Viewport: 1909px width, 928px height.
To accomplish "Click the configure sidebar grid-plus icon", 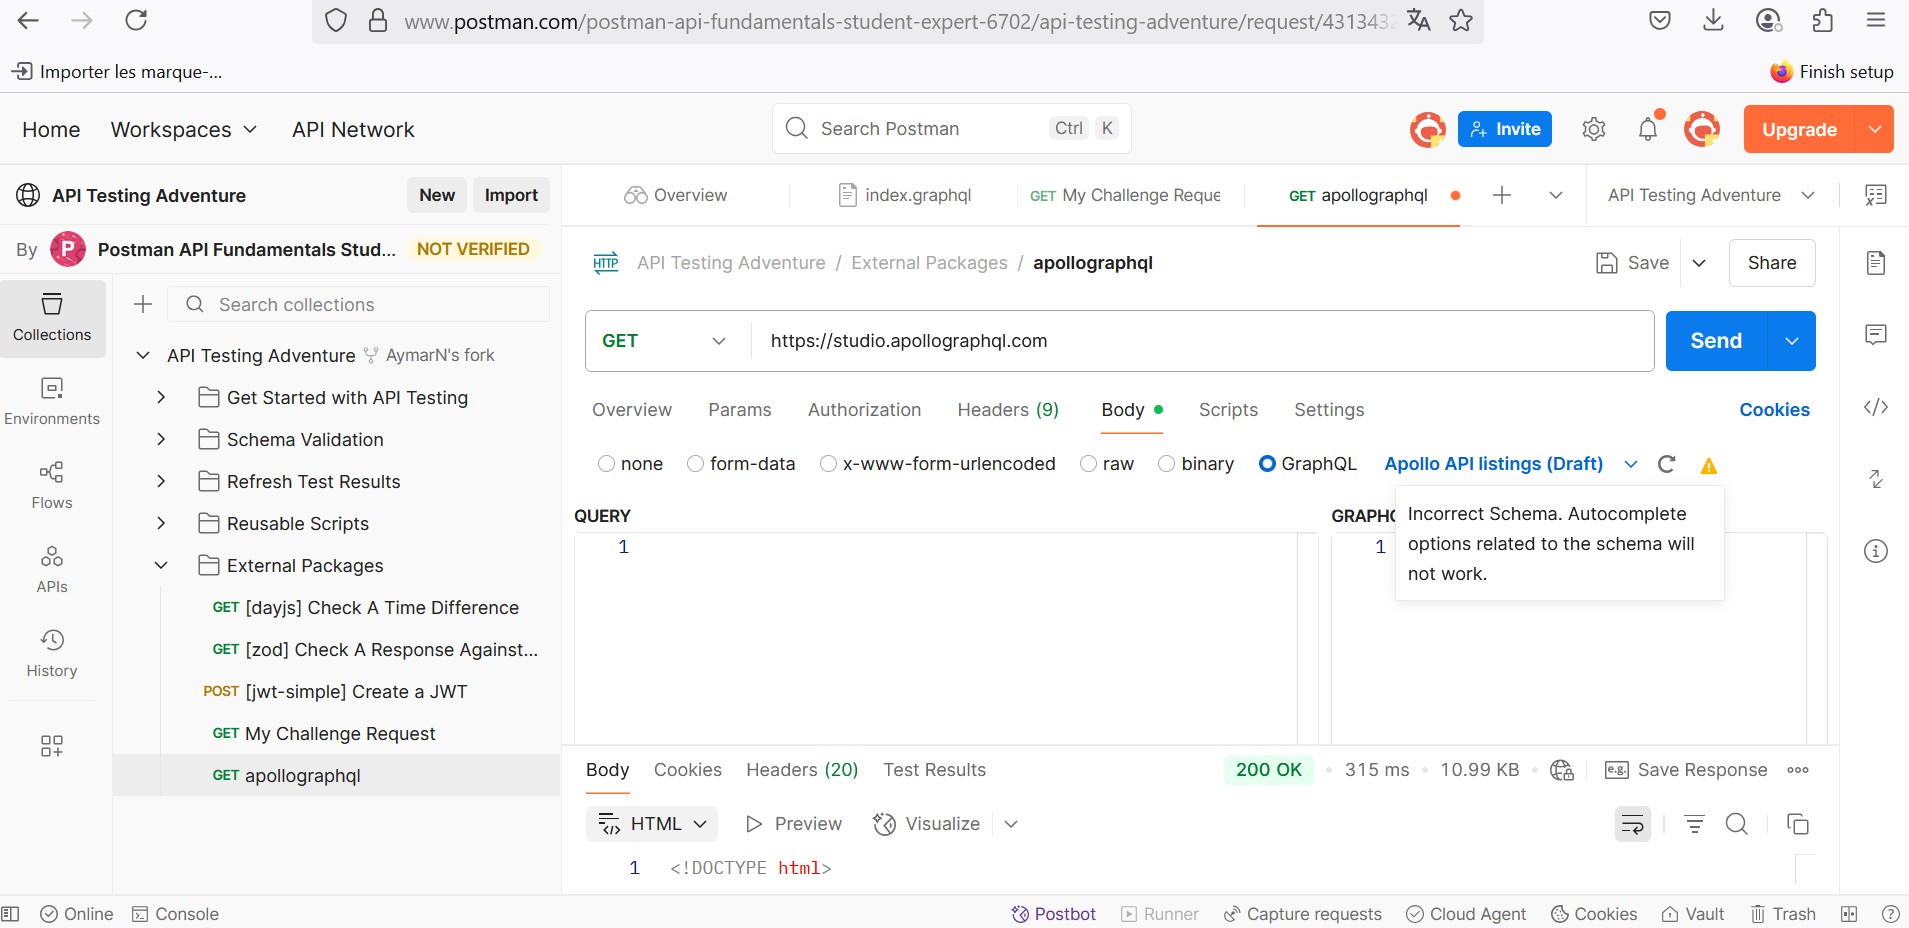I will click(x=52, y=746).
